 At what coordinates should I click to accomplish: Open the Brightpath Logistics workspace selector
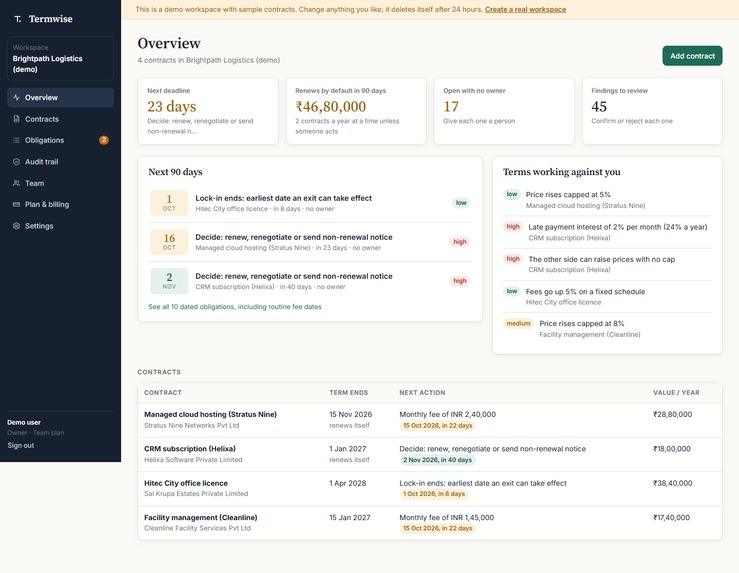[60, 58]
